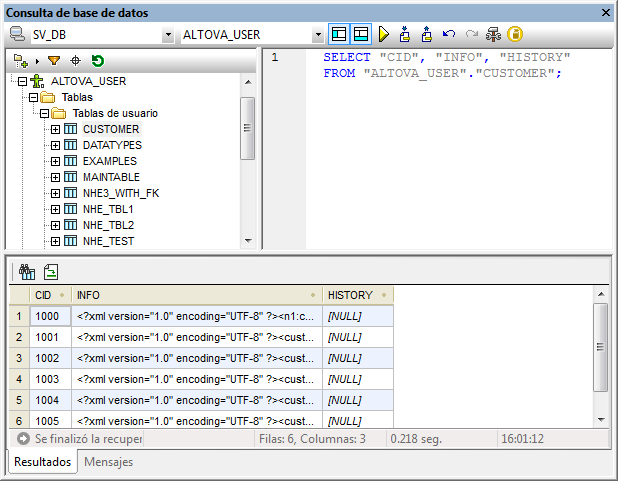
Task: Click the HISTORY column header
Action: pyautogui.click(x=351, y=295)
